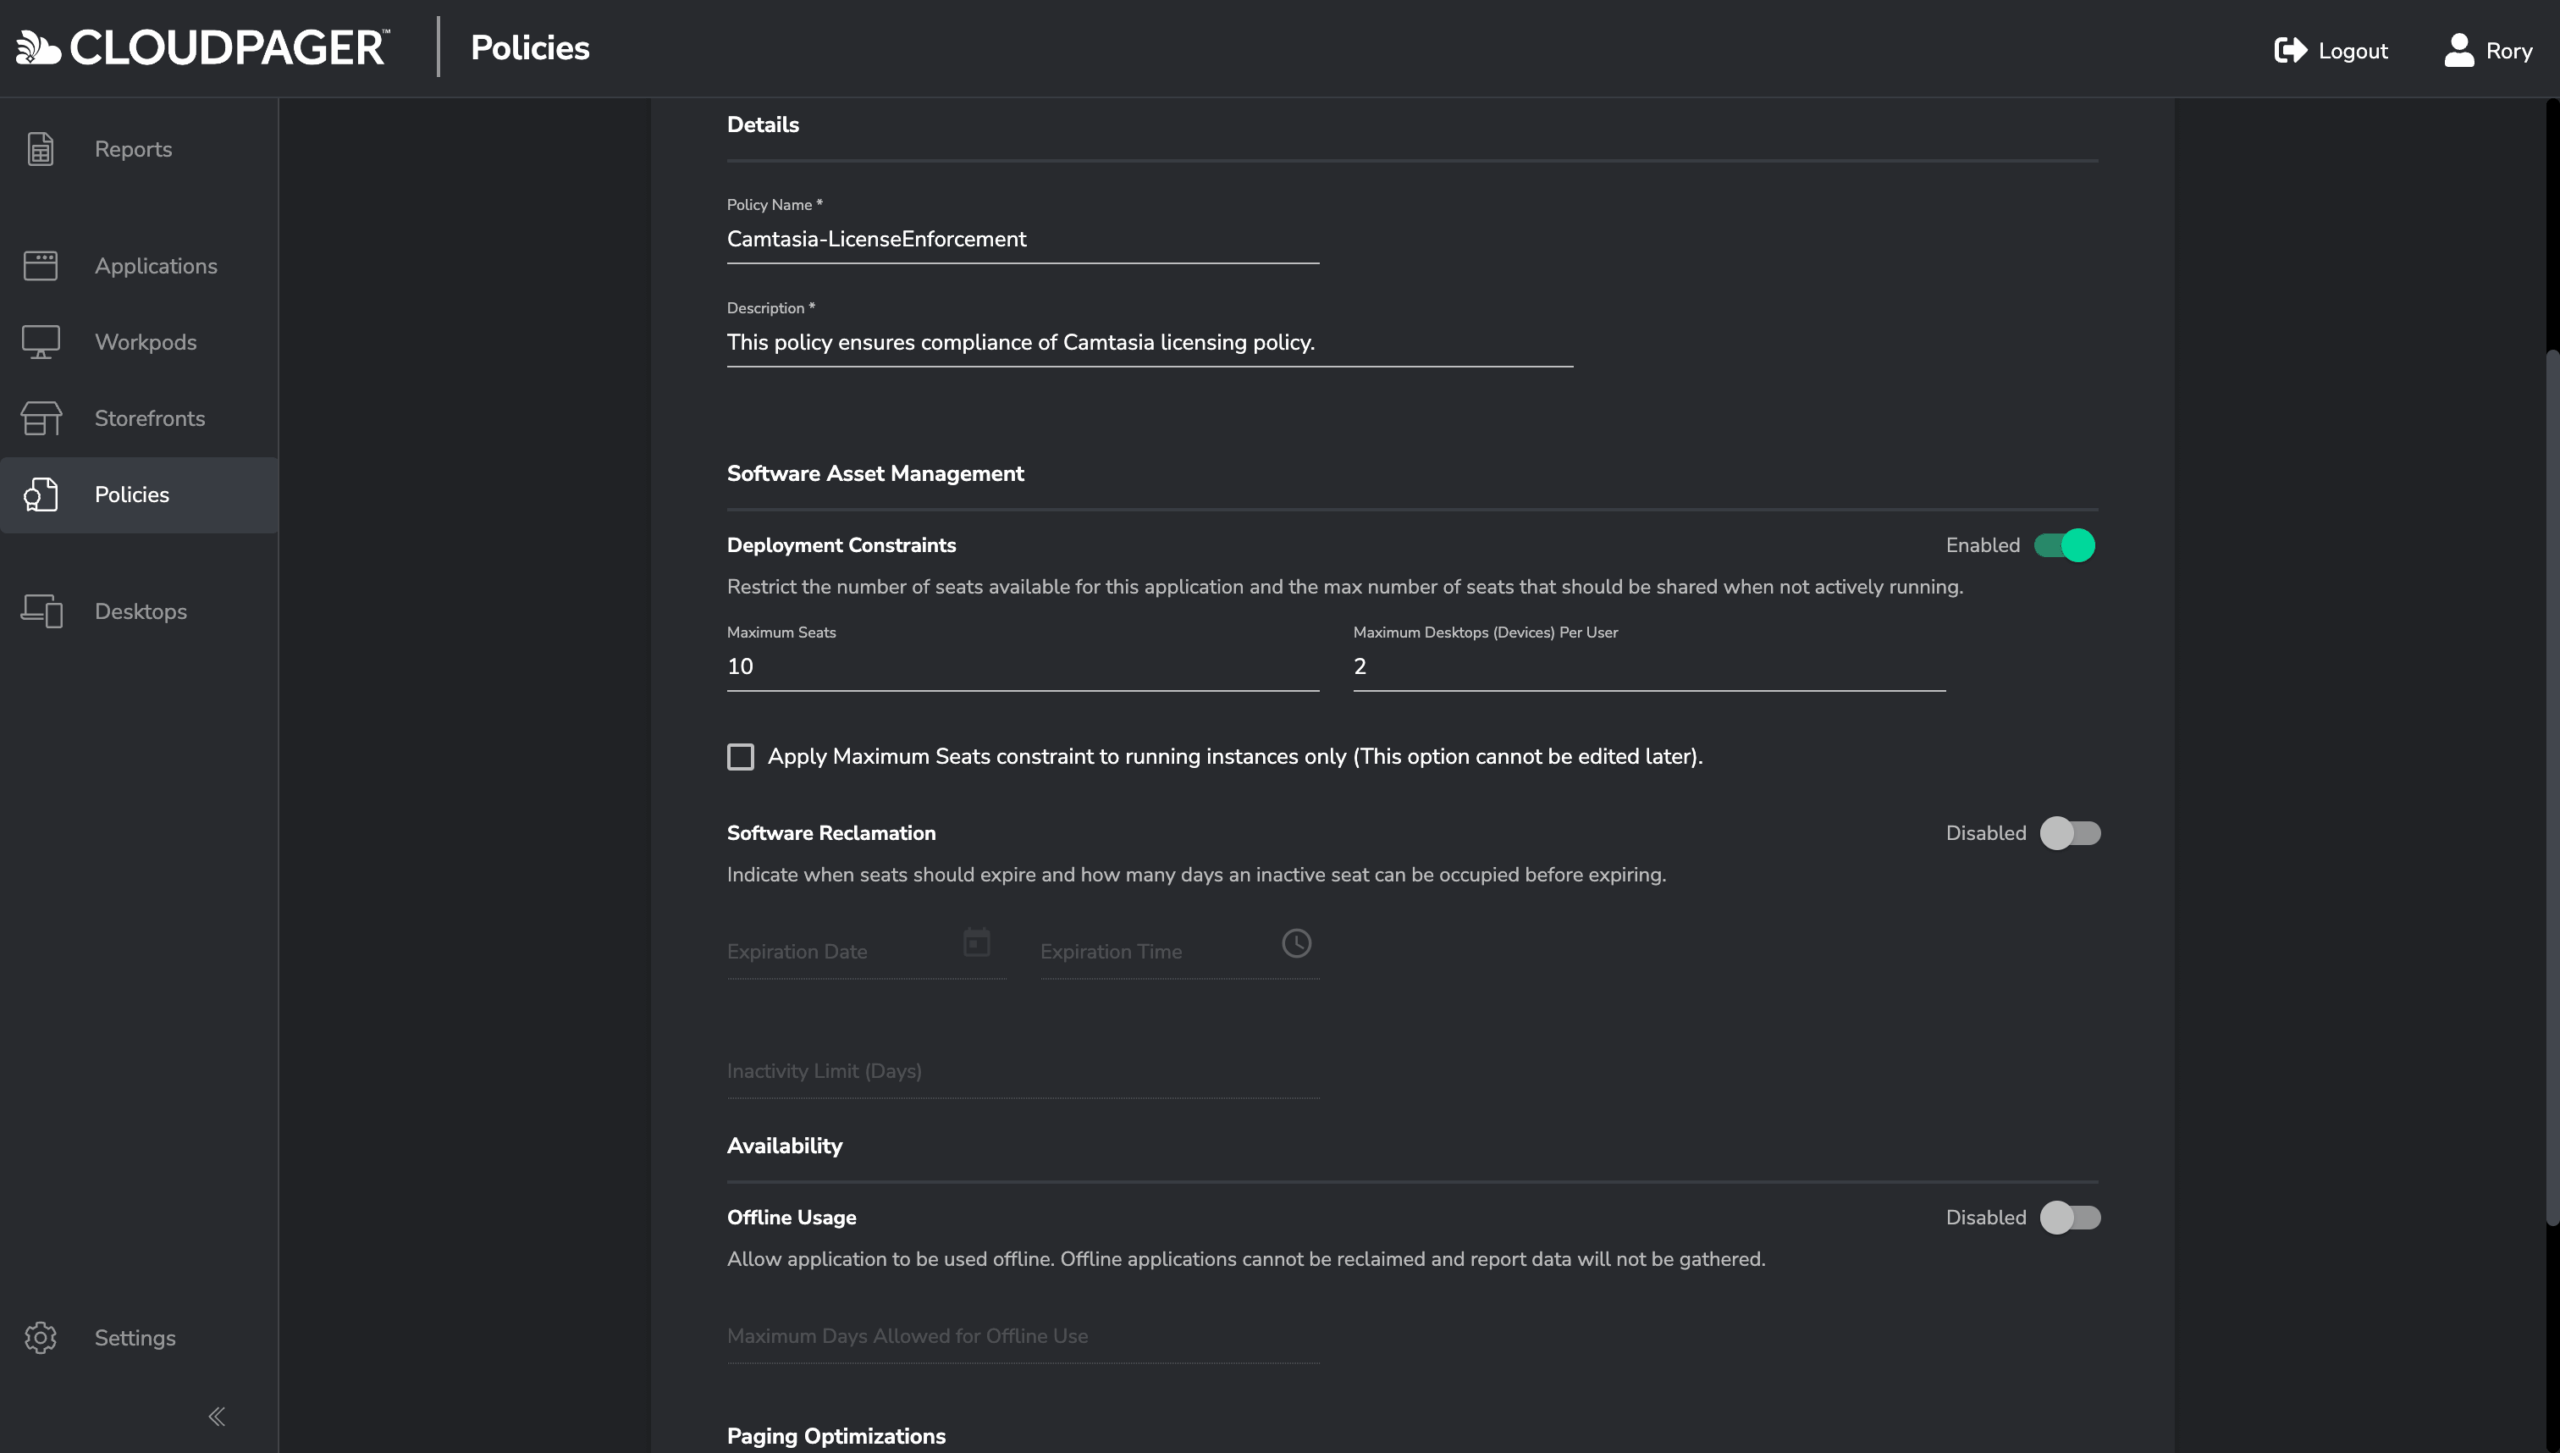
Task: Click the Storefronts shop icon
Action: click(x=41, y=418)
